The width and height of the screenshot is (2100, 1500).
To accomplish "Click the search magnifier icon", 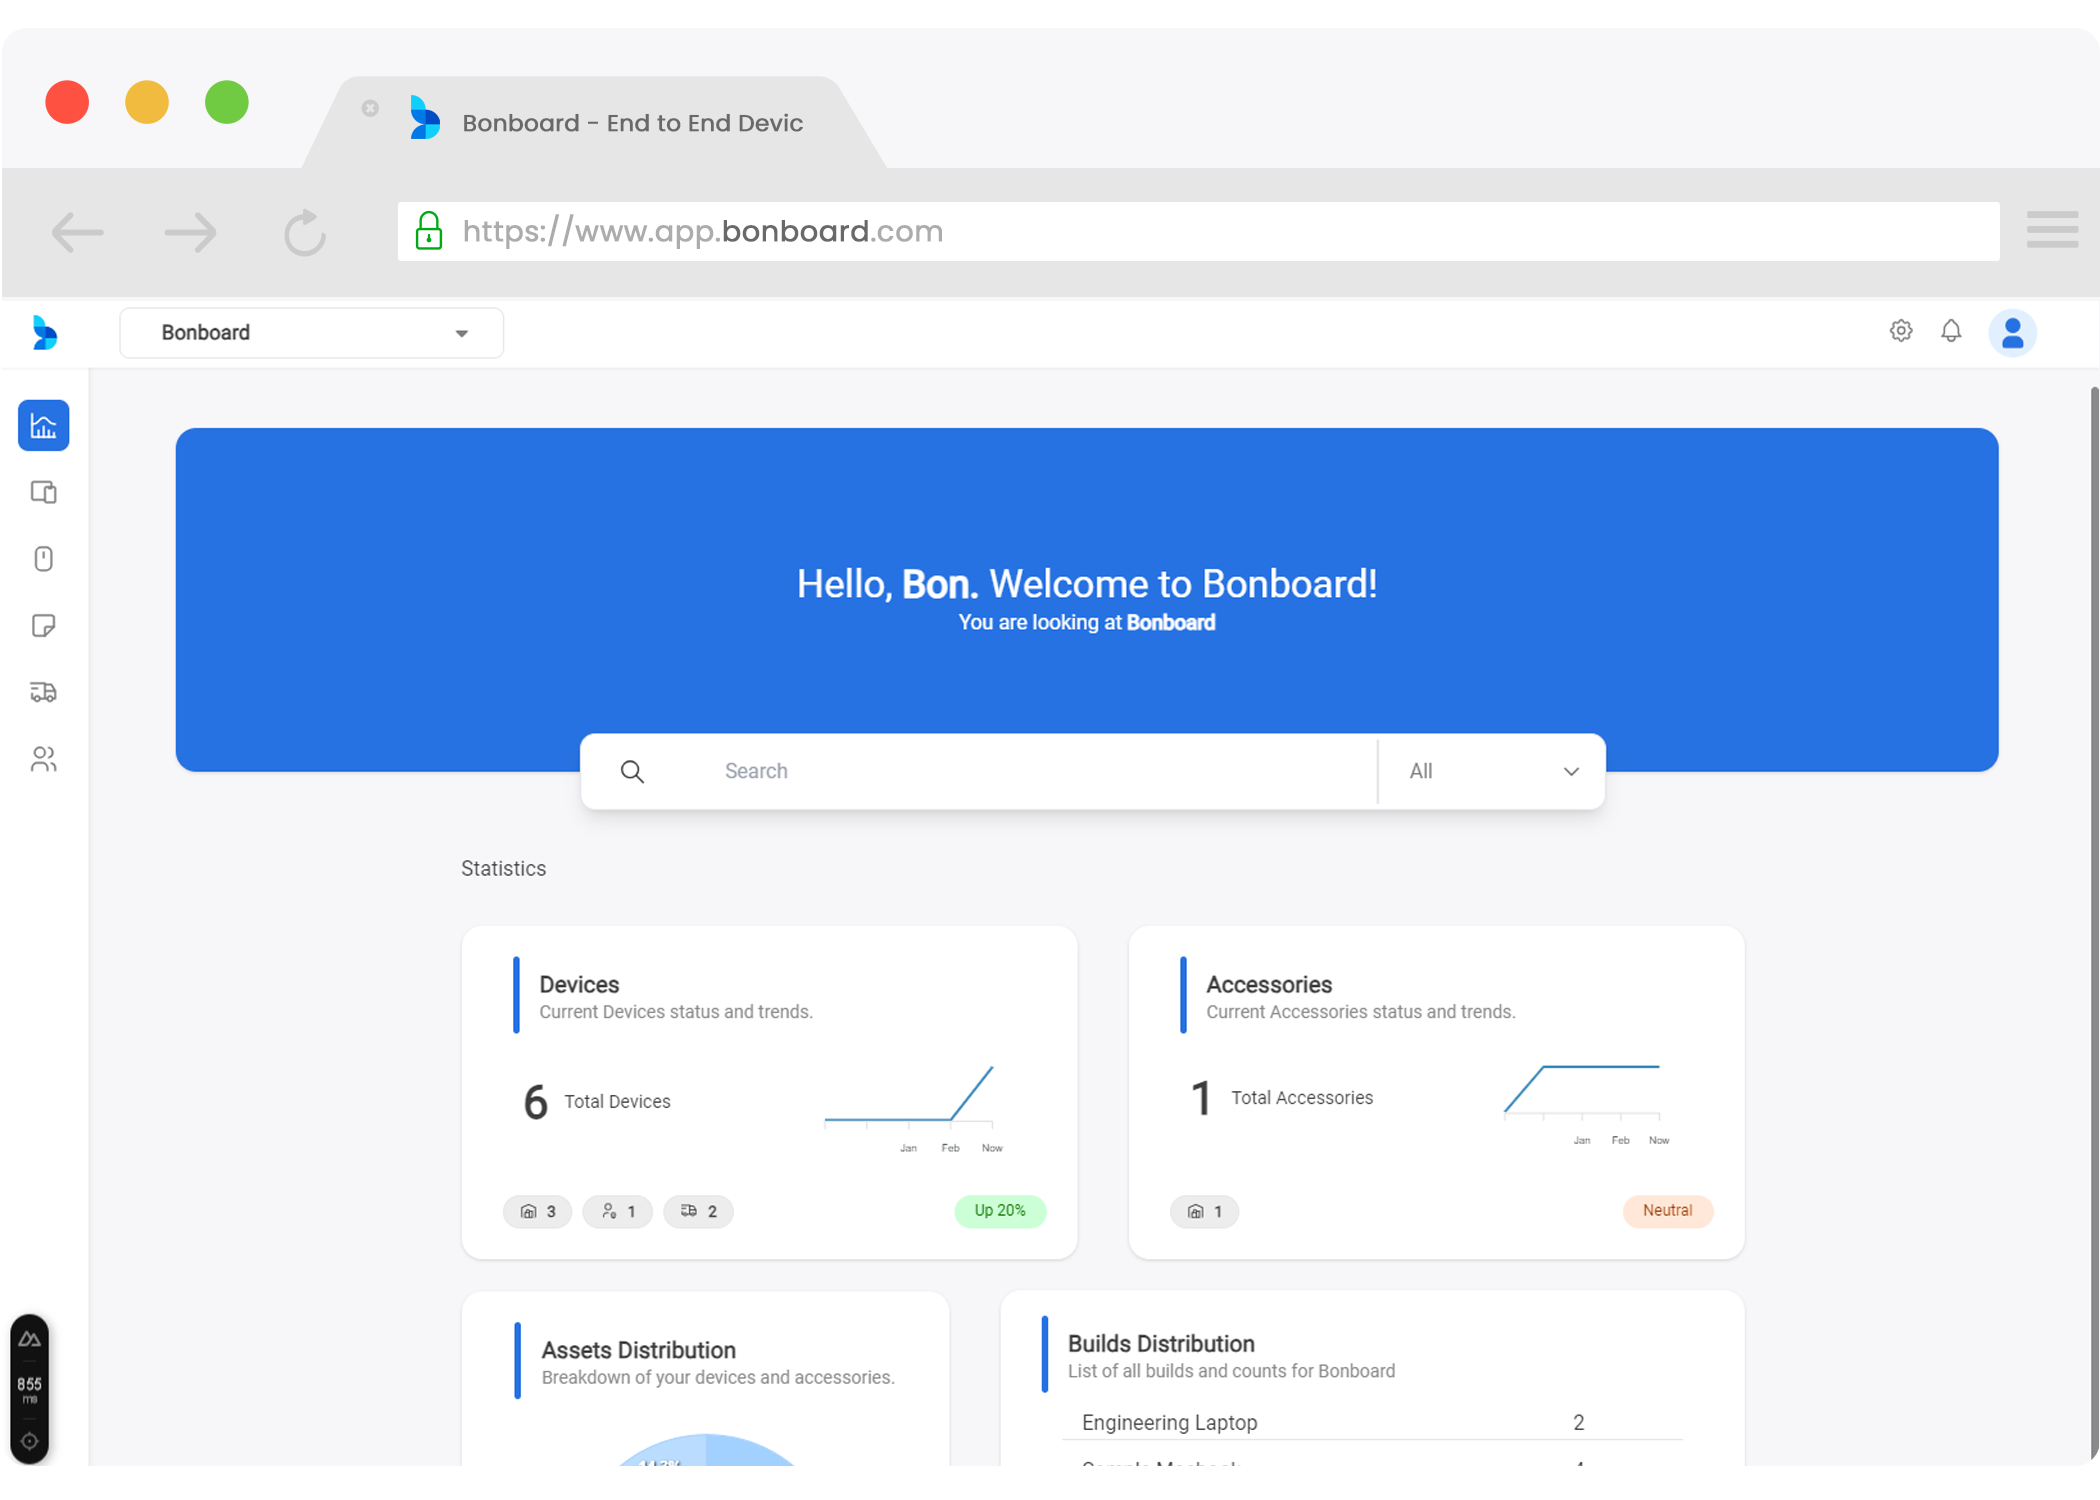I will pos(632,771).
